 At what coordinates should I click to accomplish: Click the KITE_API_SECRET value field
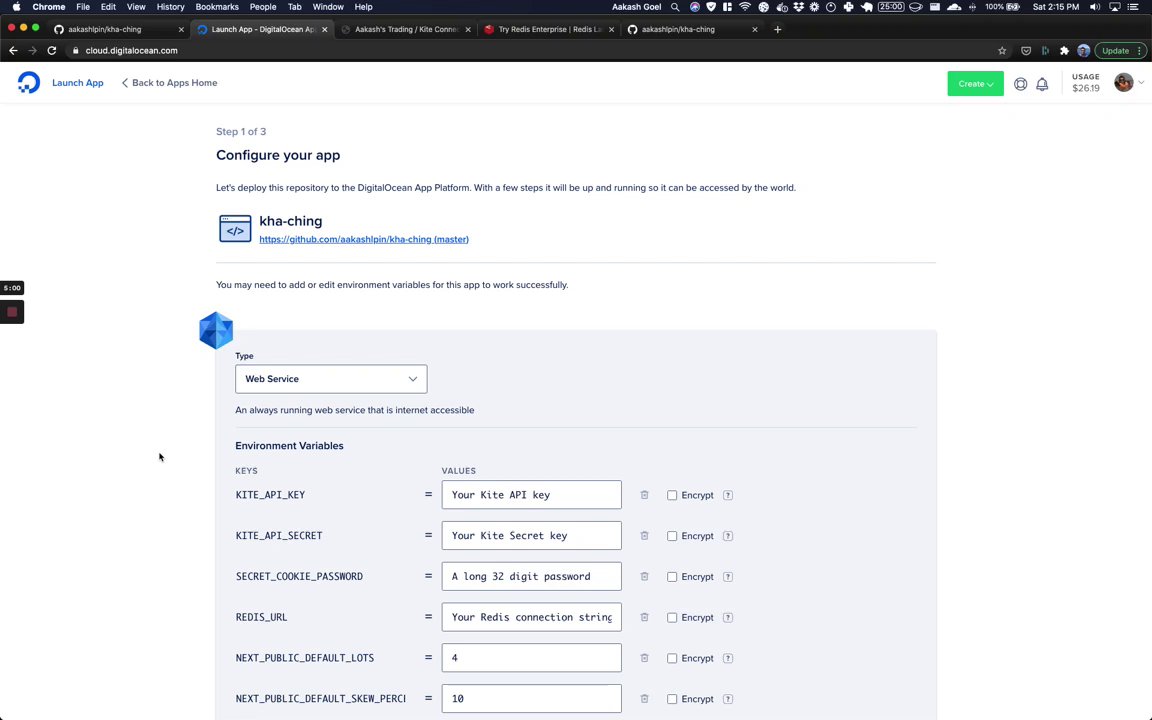(x=531, y=536)
